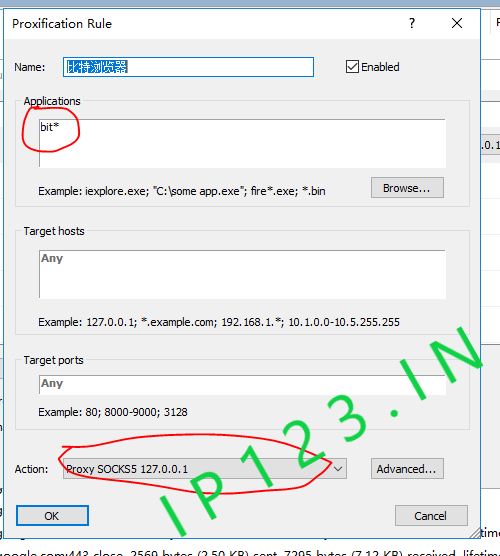Image resolution: width=500 pixels, height=556 pixels.
Task: Click the dialog resize grip corner
Action: [x=474, y=533]
